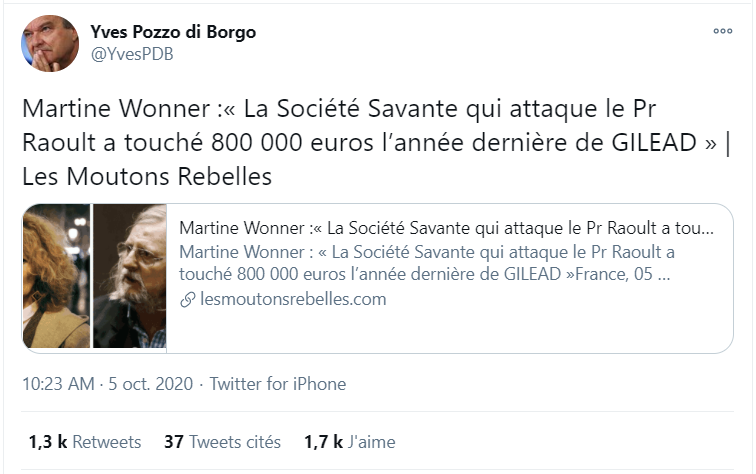This screenshot has height=474, width=756.
Task: View the 10:23 AM timestamp link
Action: point(58,384)
